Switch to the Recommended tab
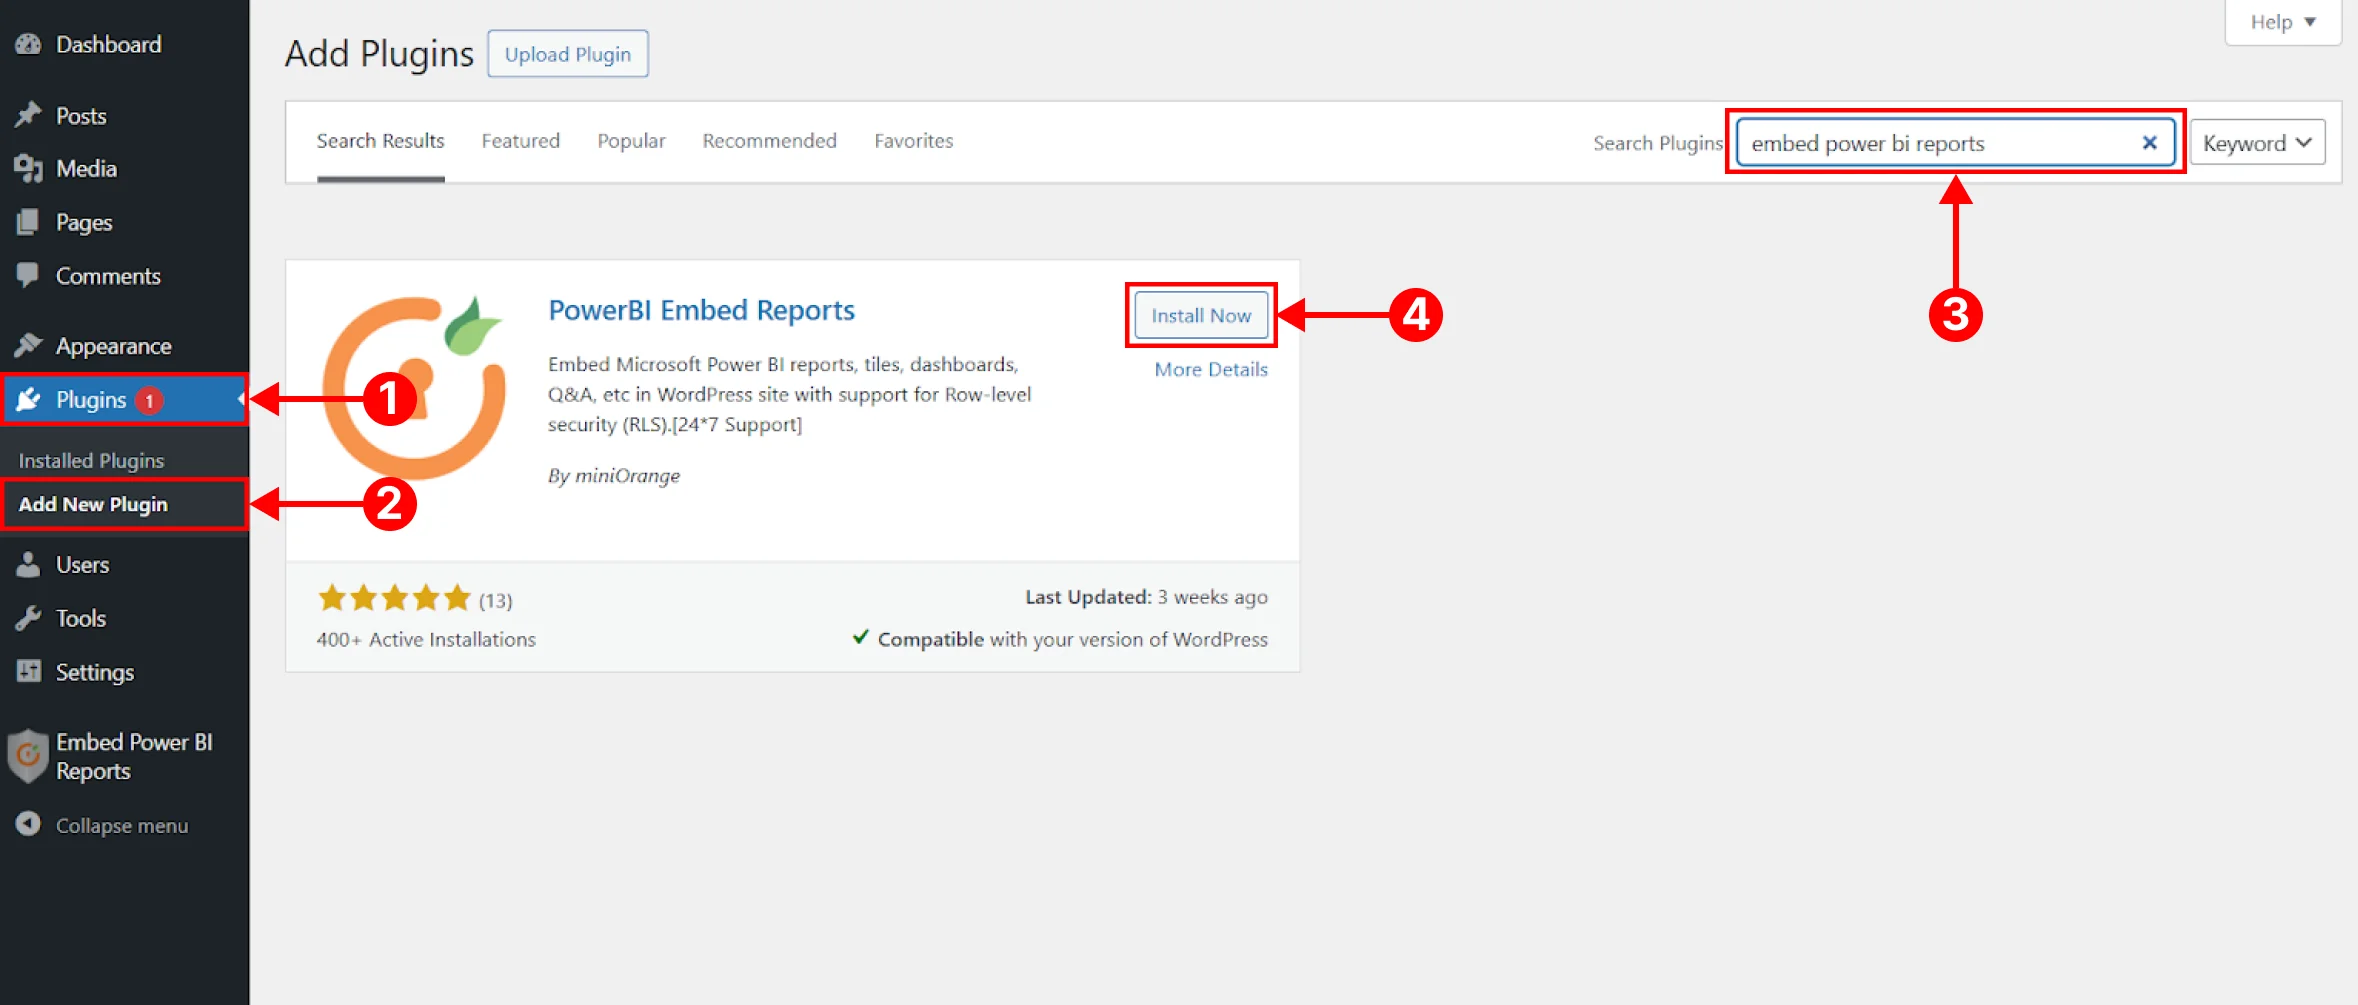 769,141
